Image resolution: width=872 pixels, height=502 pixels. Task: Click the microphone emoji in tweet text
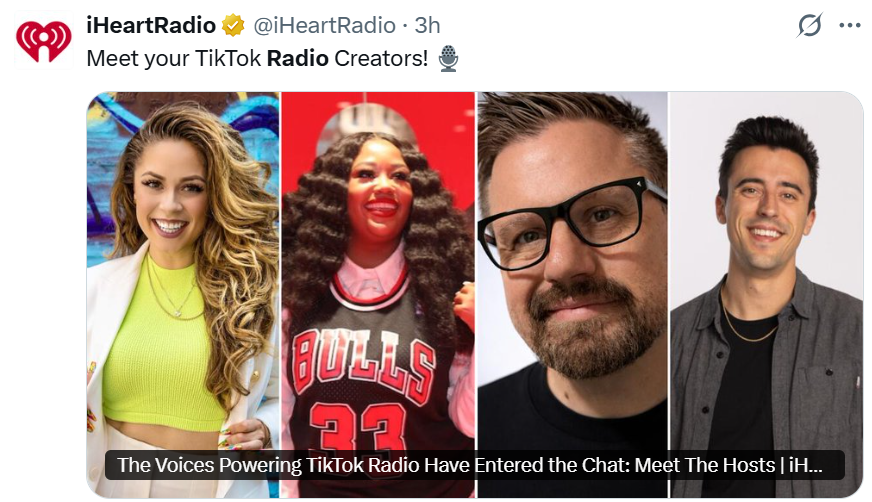(448, 58)
